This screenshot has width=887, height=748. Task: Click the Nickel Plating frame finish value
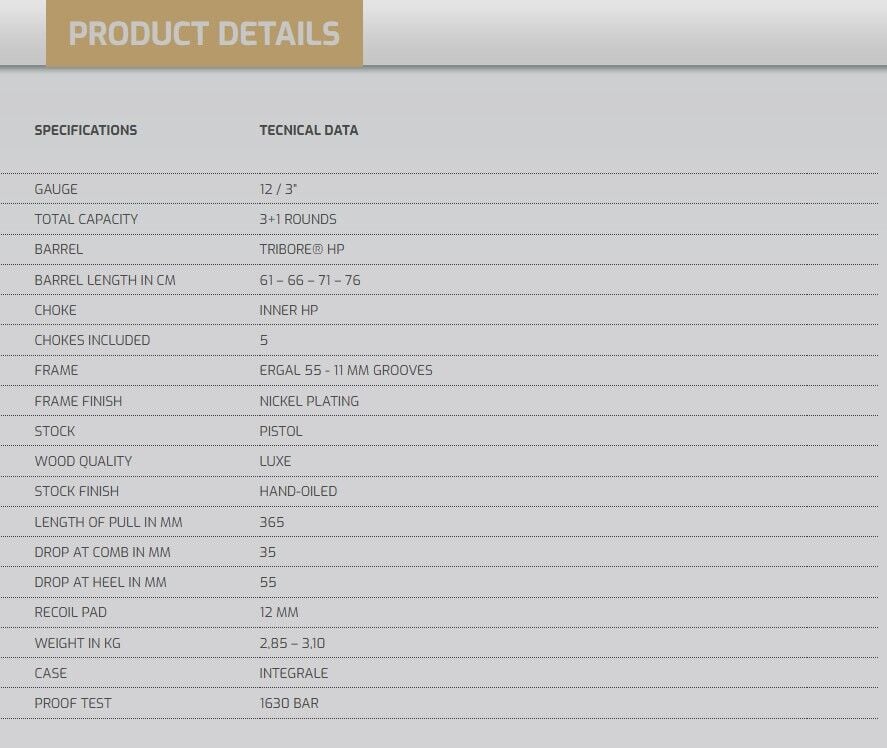click(x=309, y=401)
